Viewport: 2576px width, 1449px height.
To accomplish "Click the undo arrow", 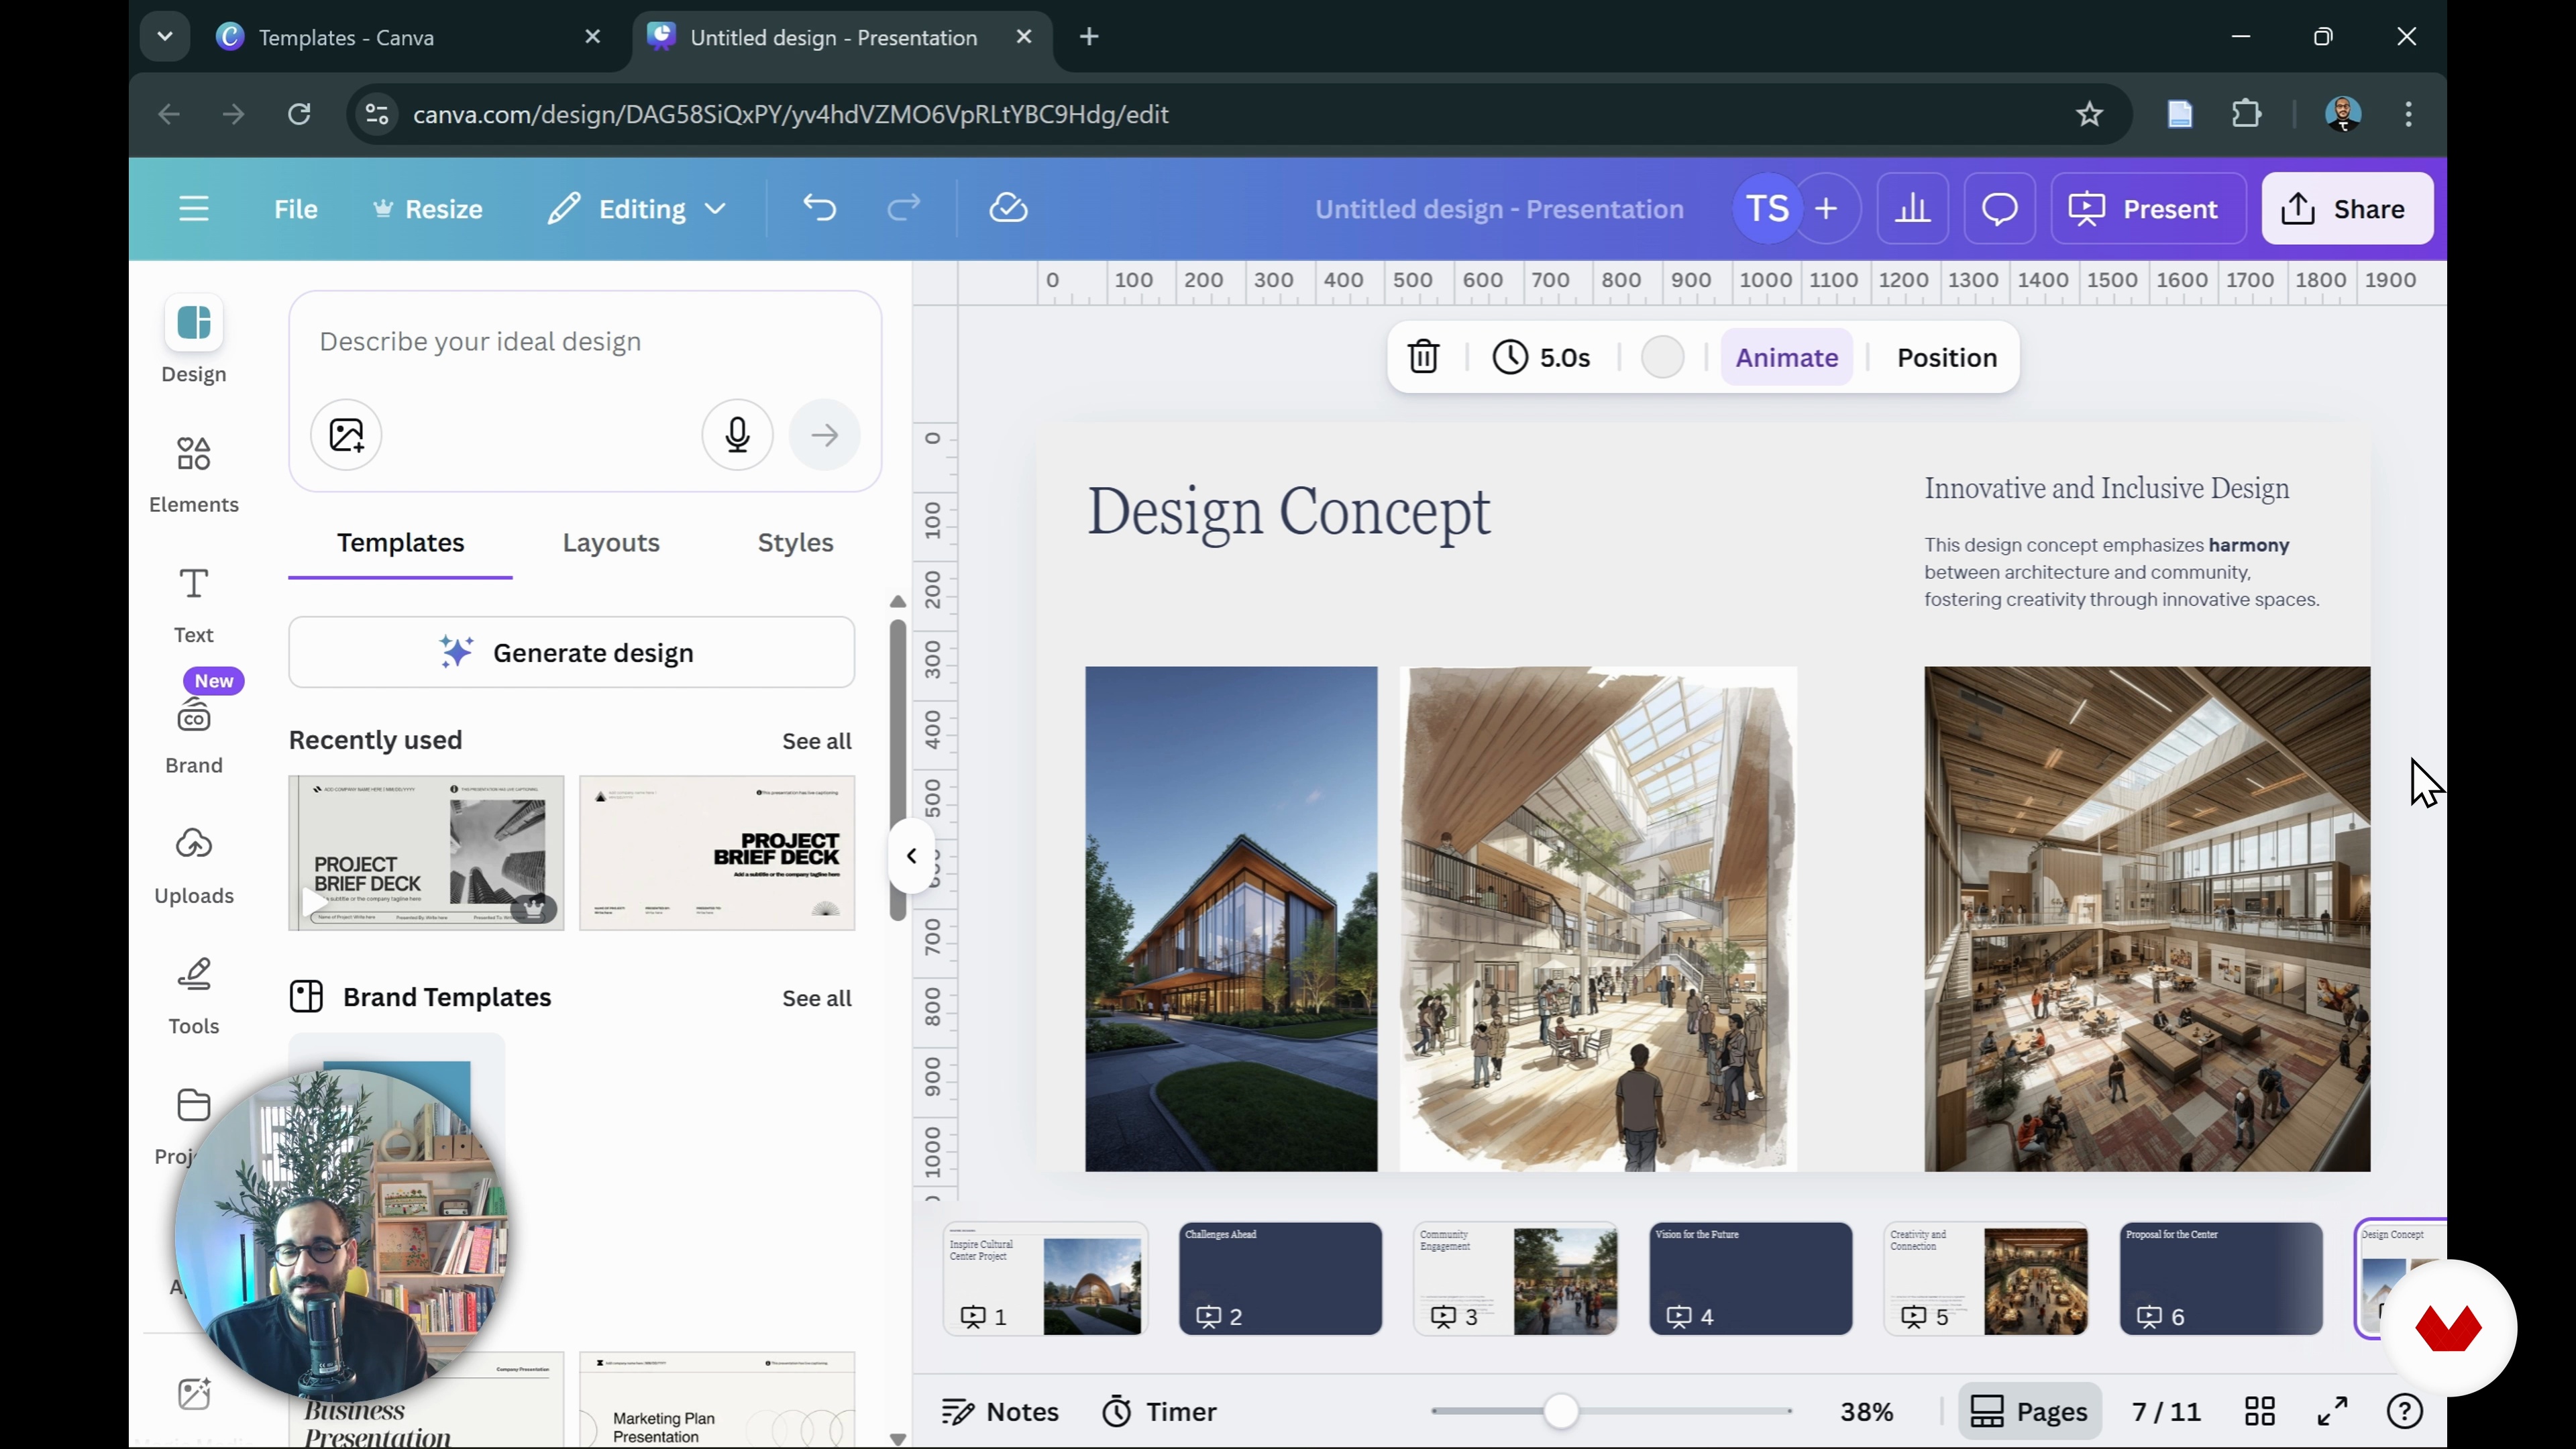I will 819,209.
